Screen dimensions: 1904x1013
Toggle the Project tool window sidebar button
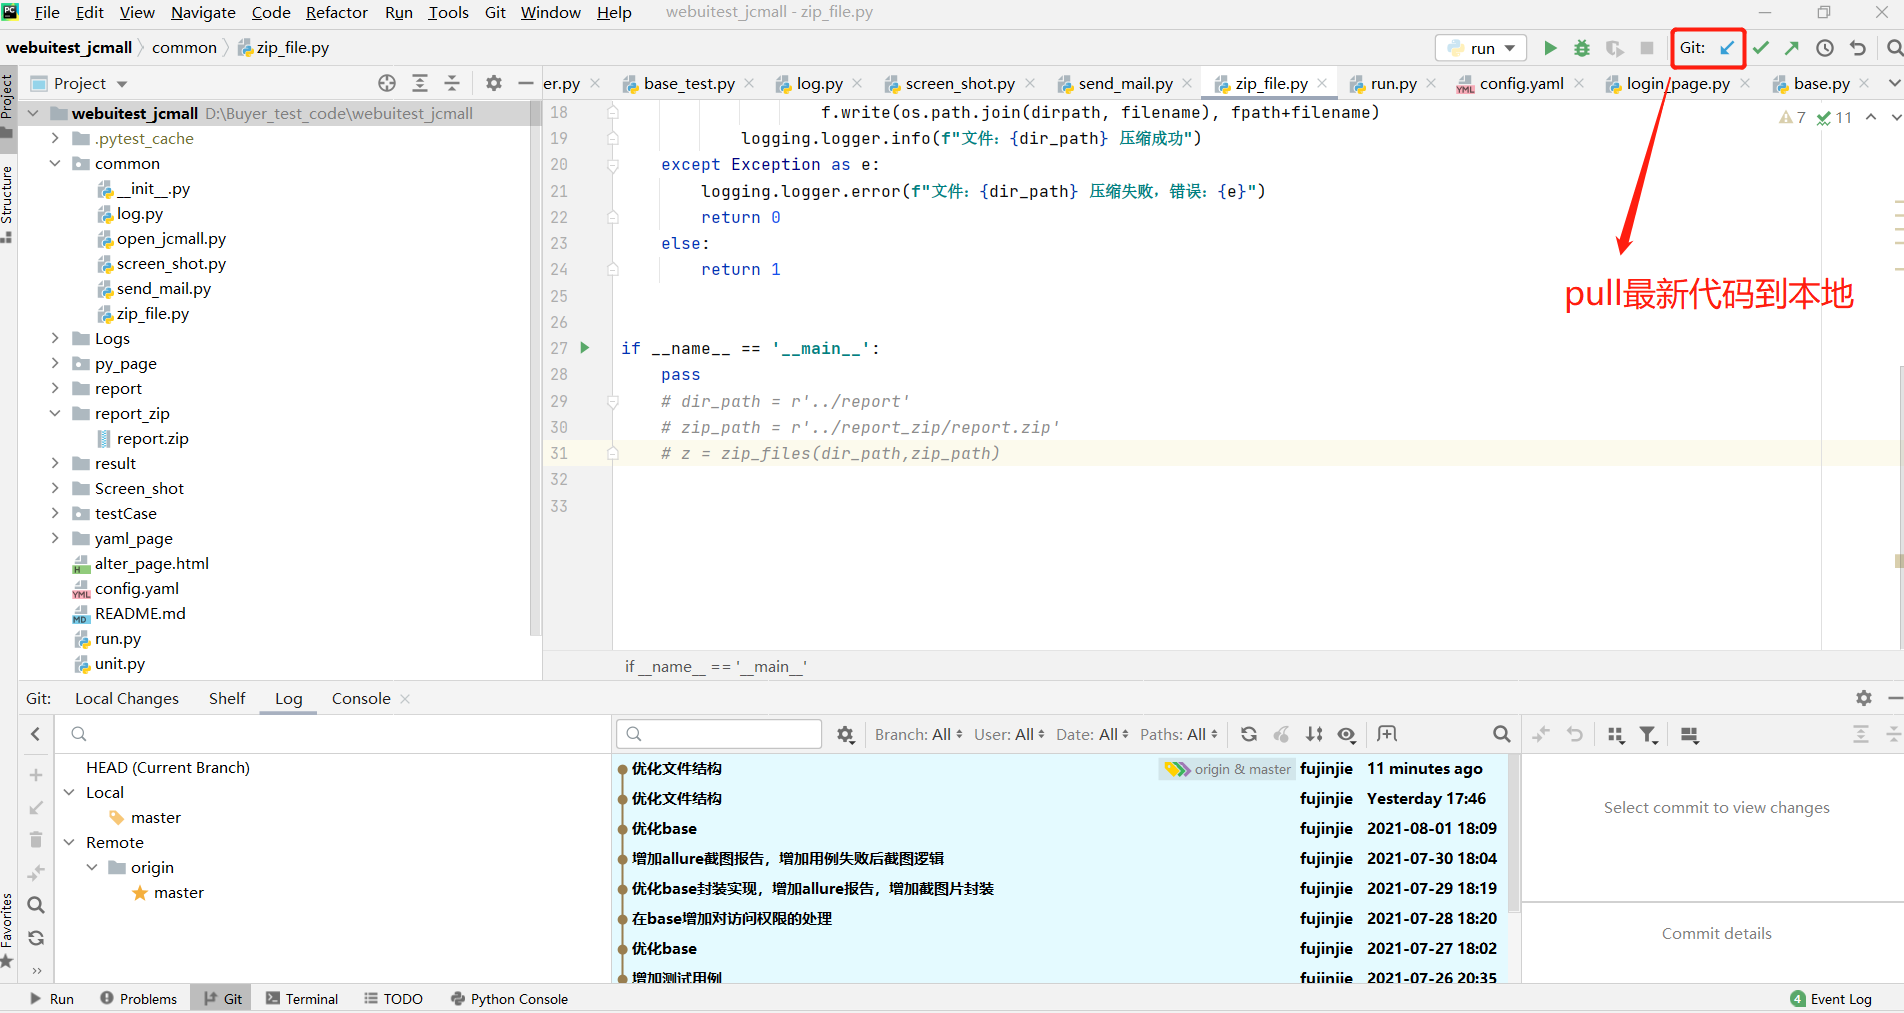click(x=7, y=100)
